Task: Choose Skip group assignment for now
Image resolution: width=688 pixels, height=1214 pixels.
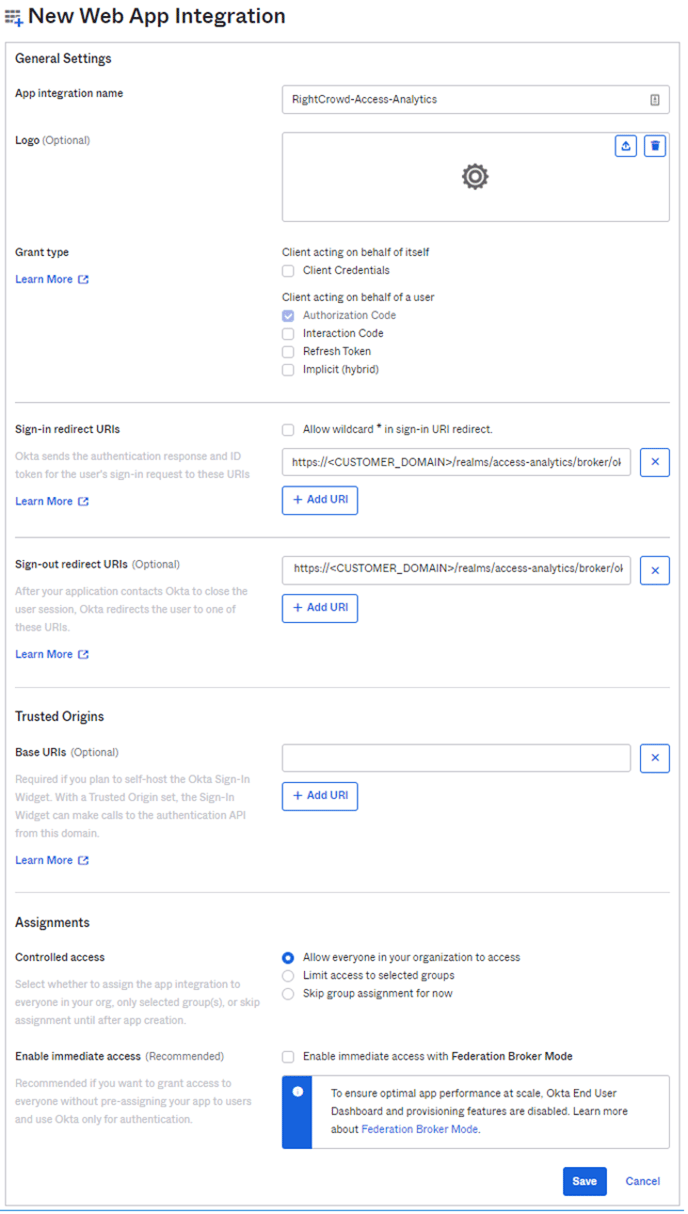Action: click(x=289, y=994)
